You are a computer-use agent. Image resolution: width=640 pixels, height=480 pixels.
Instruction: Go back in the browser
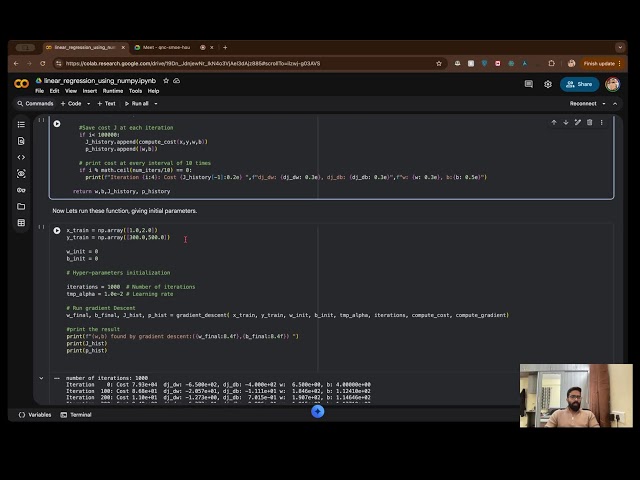(16, 64)
